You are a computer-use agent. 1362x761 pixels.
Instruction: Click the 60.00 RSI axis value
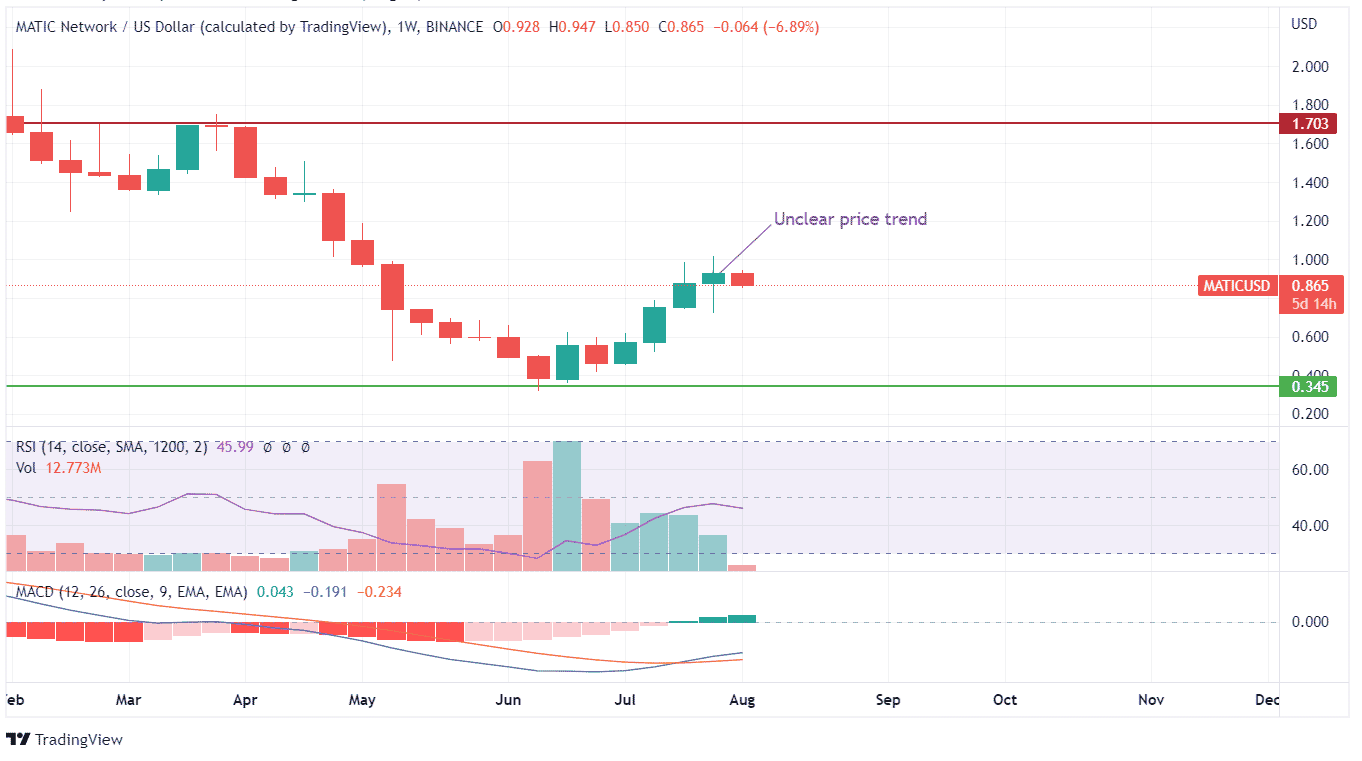click(1309, 470)
